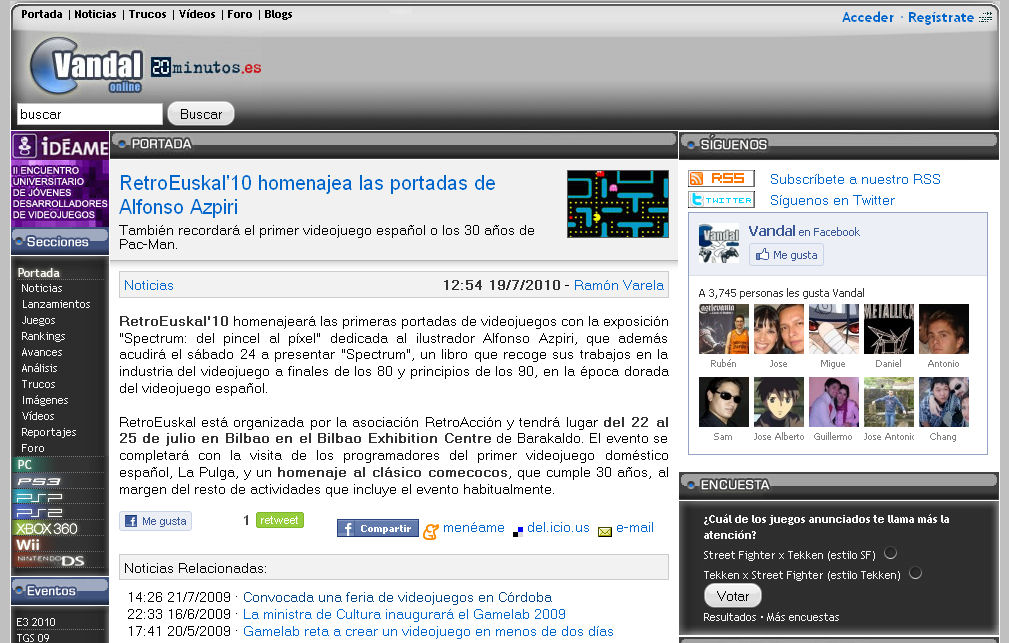Open Foro in top menu

coord(239,14)
